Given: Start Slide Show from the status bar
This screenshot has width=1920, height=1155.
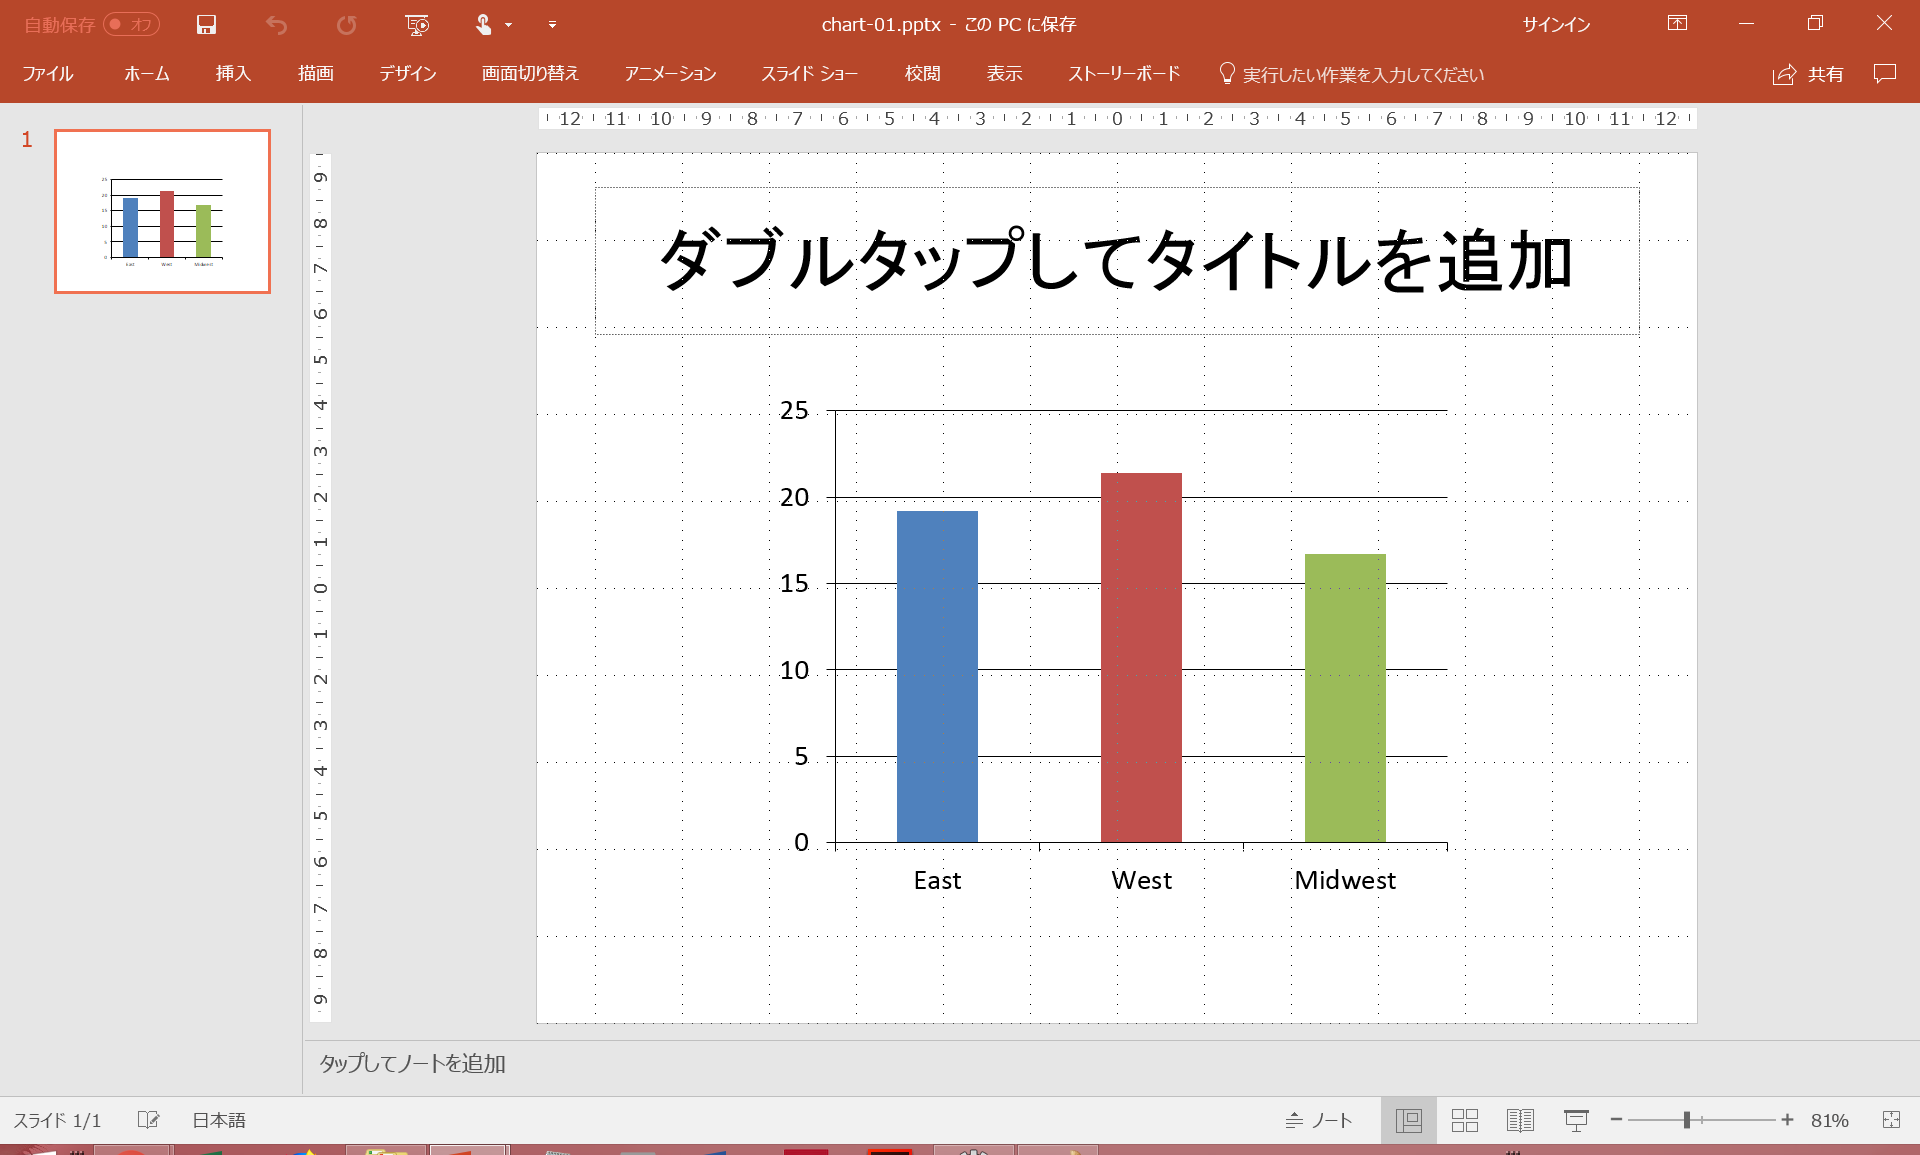Looking at the screenshot, I should (1576, 1120).
